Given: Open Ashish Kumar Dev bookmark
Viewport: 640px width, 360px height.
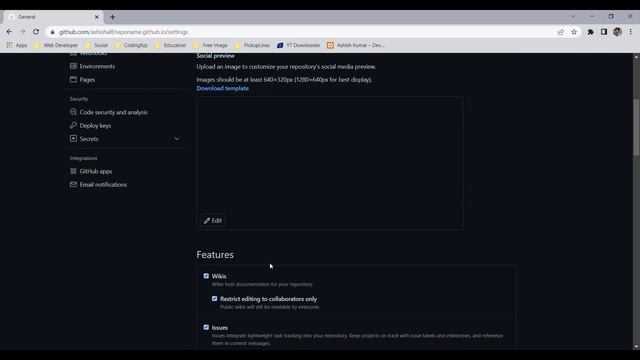Looking at the screenshot, I should pos(356,45).
